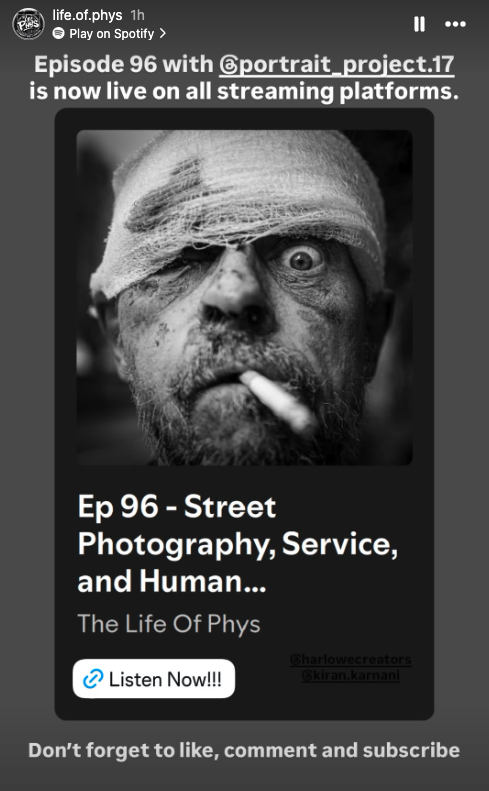
Task: Open the Play on Spotify link
Action: coord(110,33)
